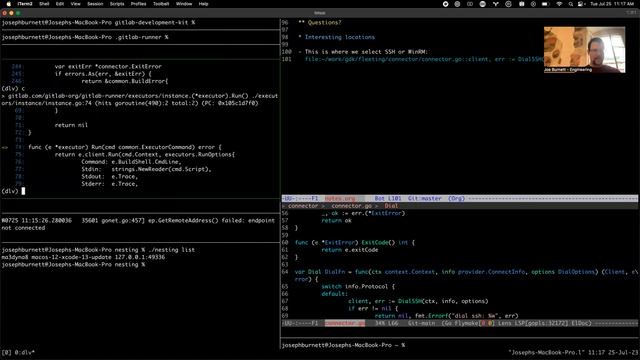
Task: Click the connector.go buffer name in mode line
Action: click(345, 323)
